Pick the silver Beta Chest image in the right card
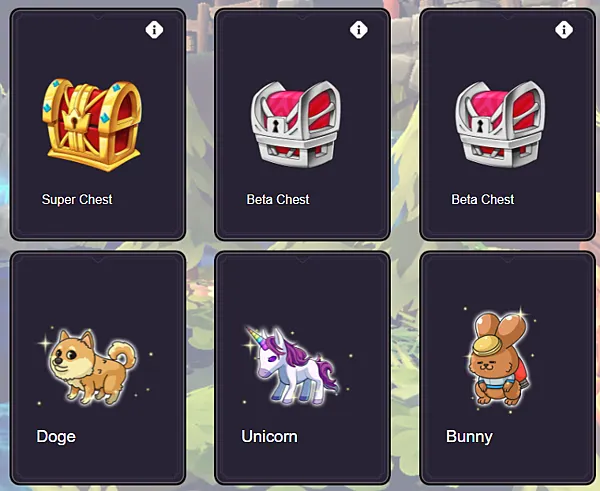This screenshot has height=491, width=600. tap(501, 124)
